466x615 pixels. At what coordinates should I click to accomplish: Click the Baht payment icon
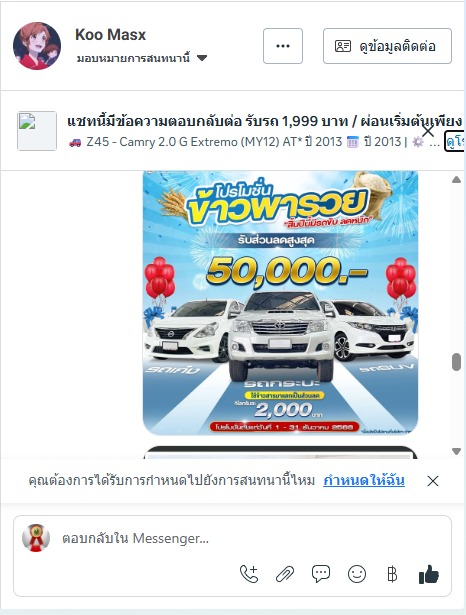[392, 574]
